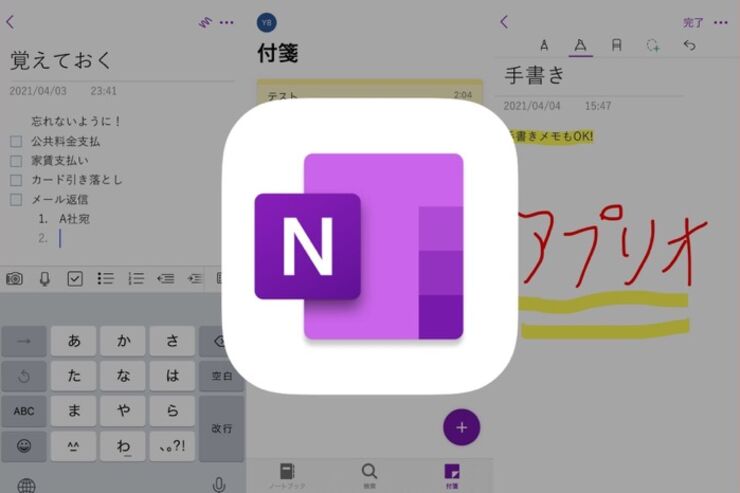Tap the ^^ kaomoji key
Image resolution: width=740 pixels, height=493 pixels.
74,446
